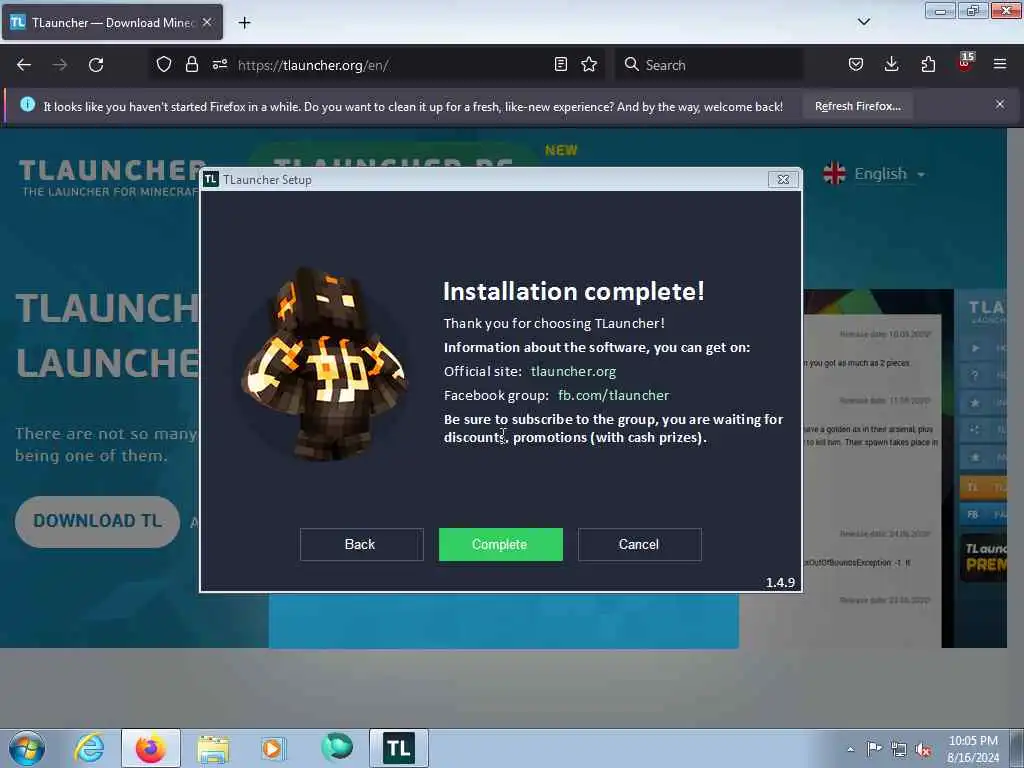
Task: Switch to Firefox in the taskbar
Action: coord(151,748)
